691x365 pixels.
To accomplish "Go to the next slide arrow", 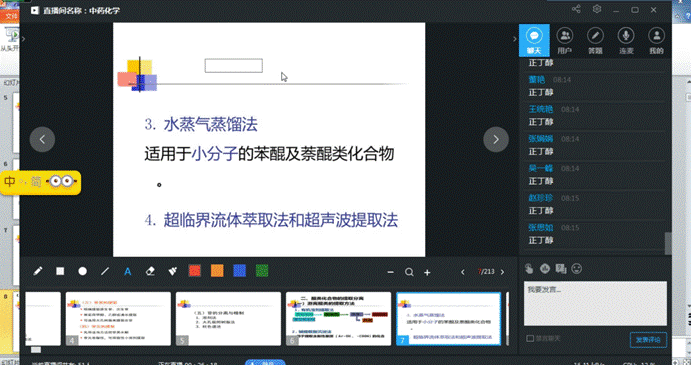I will point(496,139).
